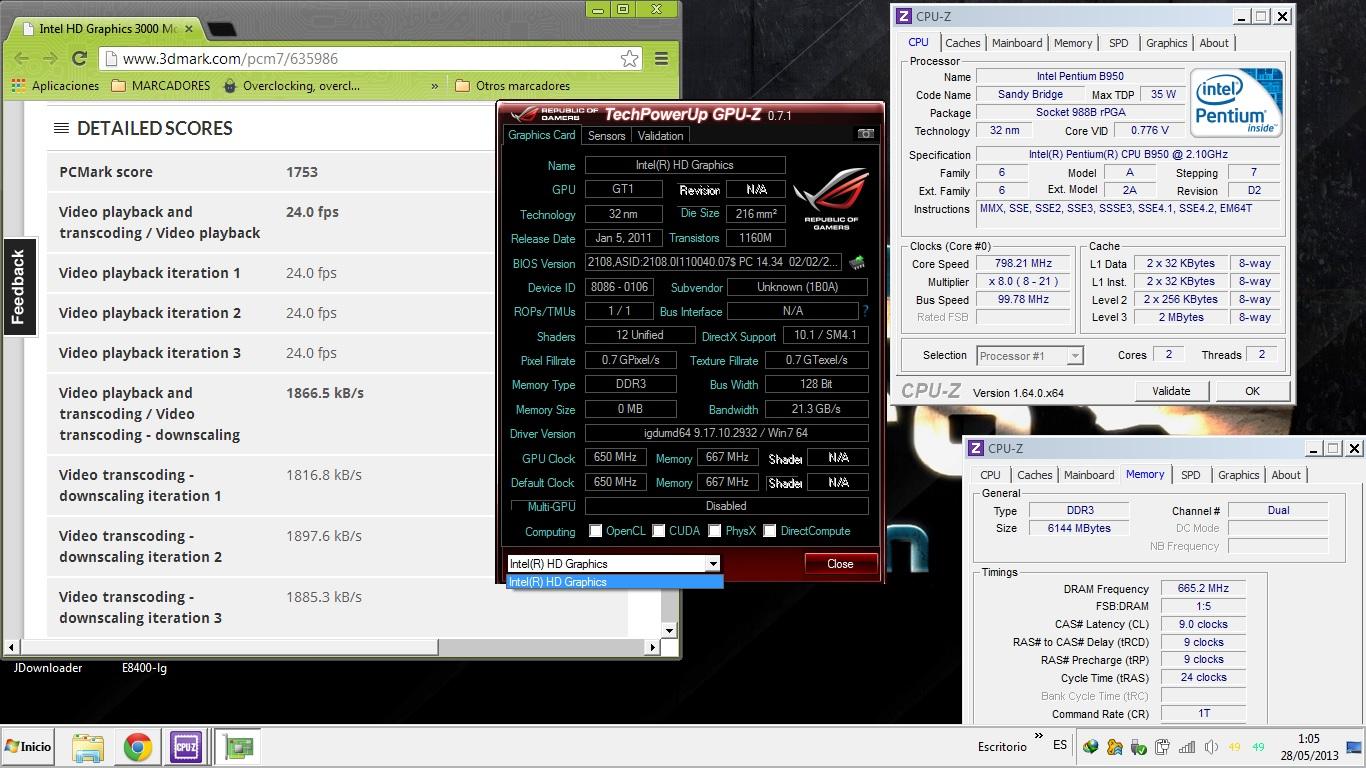Screen dimensions: 1366x768
Task: Click the Intel Pentium inside logo
Action: 1236,102
